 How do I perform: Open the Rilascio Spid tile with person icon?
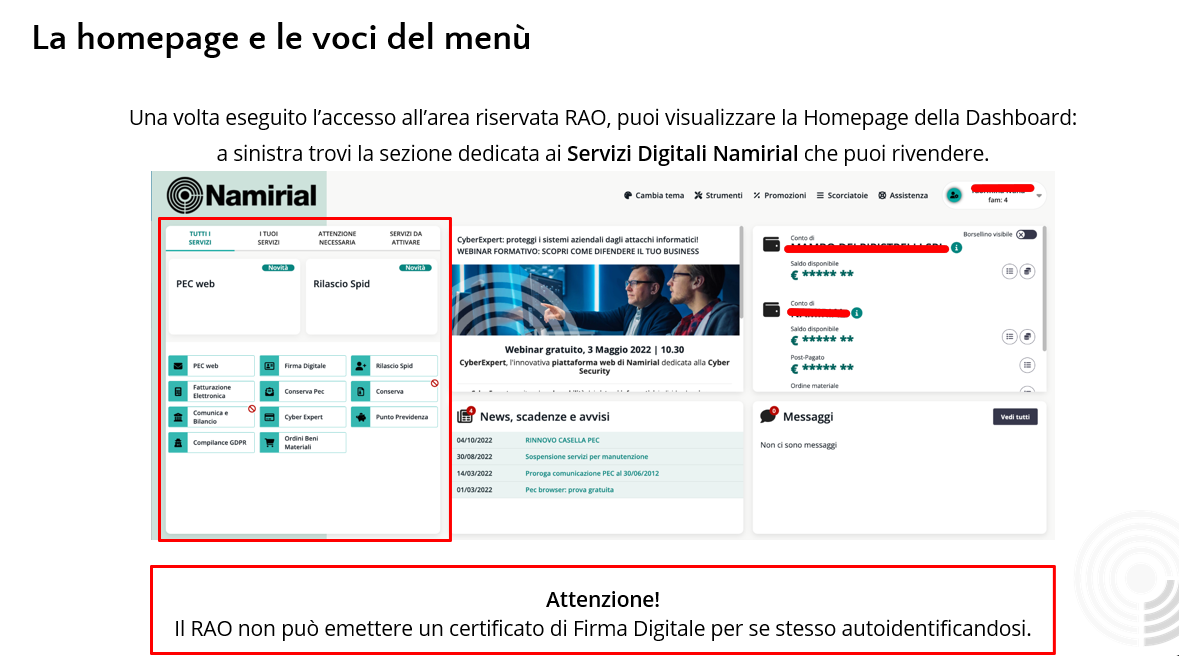click(x=394, y=366)
